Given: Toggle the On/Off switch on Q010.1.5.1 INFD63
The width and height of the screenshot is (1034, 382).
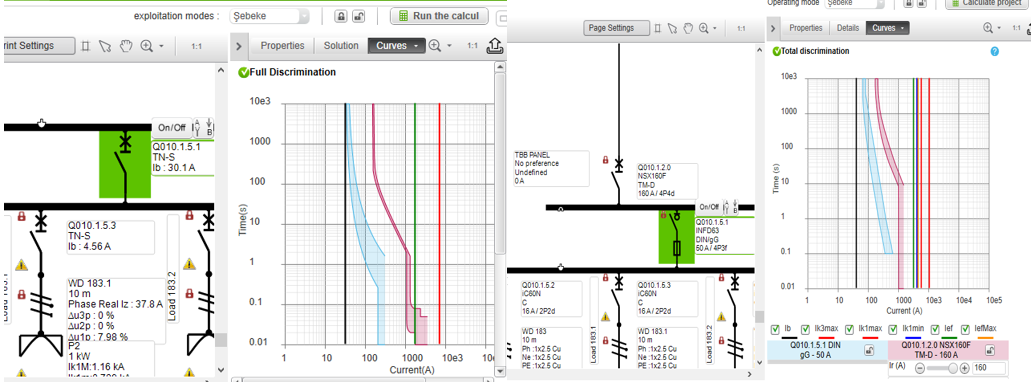Looking at the screenshot, I should pyautogui.click(x=709, y=207).
